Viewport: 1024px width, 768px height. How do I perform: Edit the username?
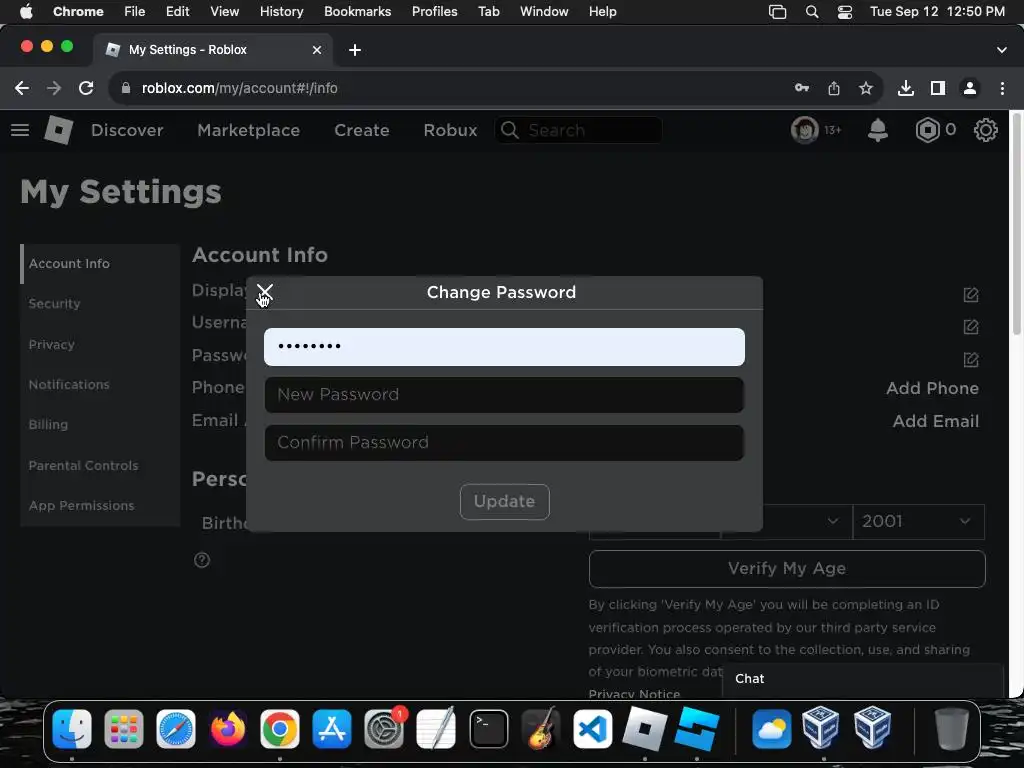point(971,327)
